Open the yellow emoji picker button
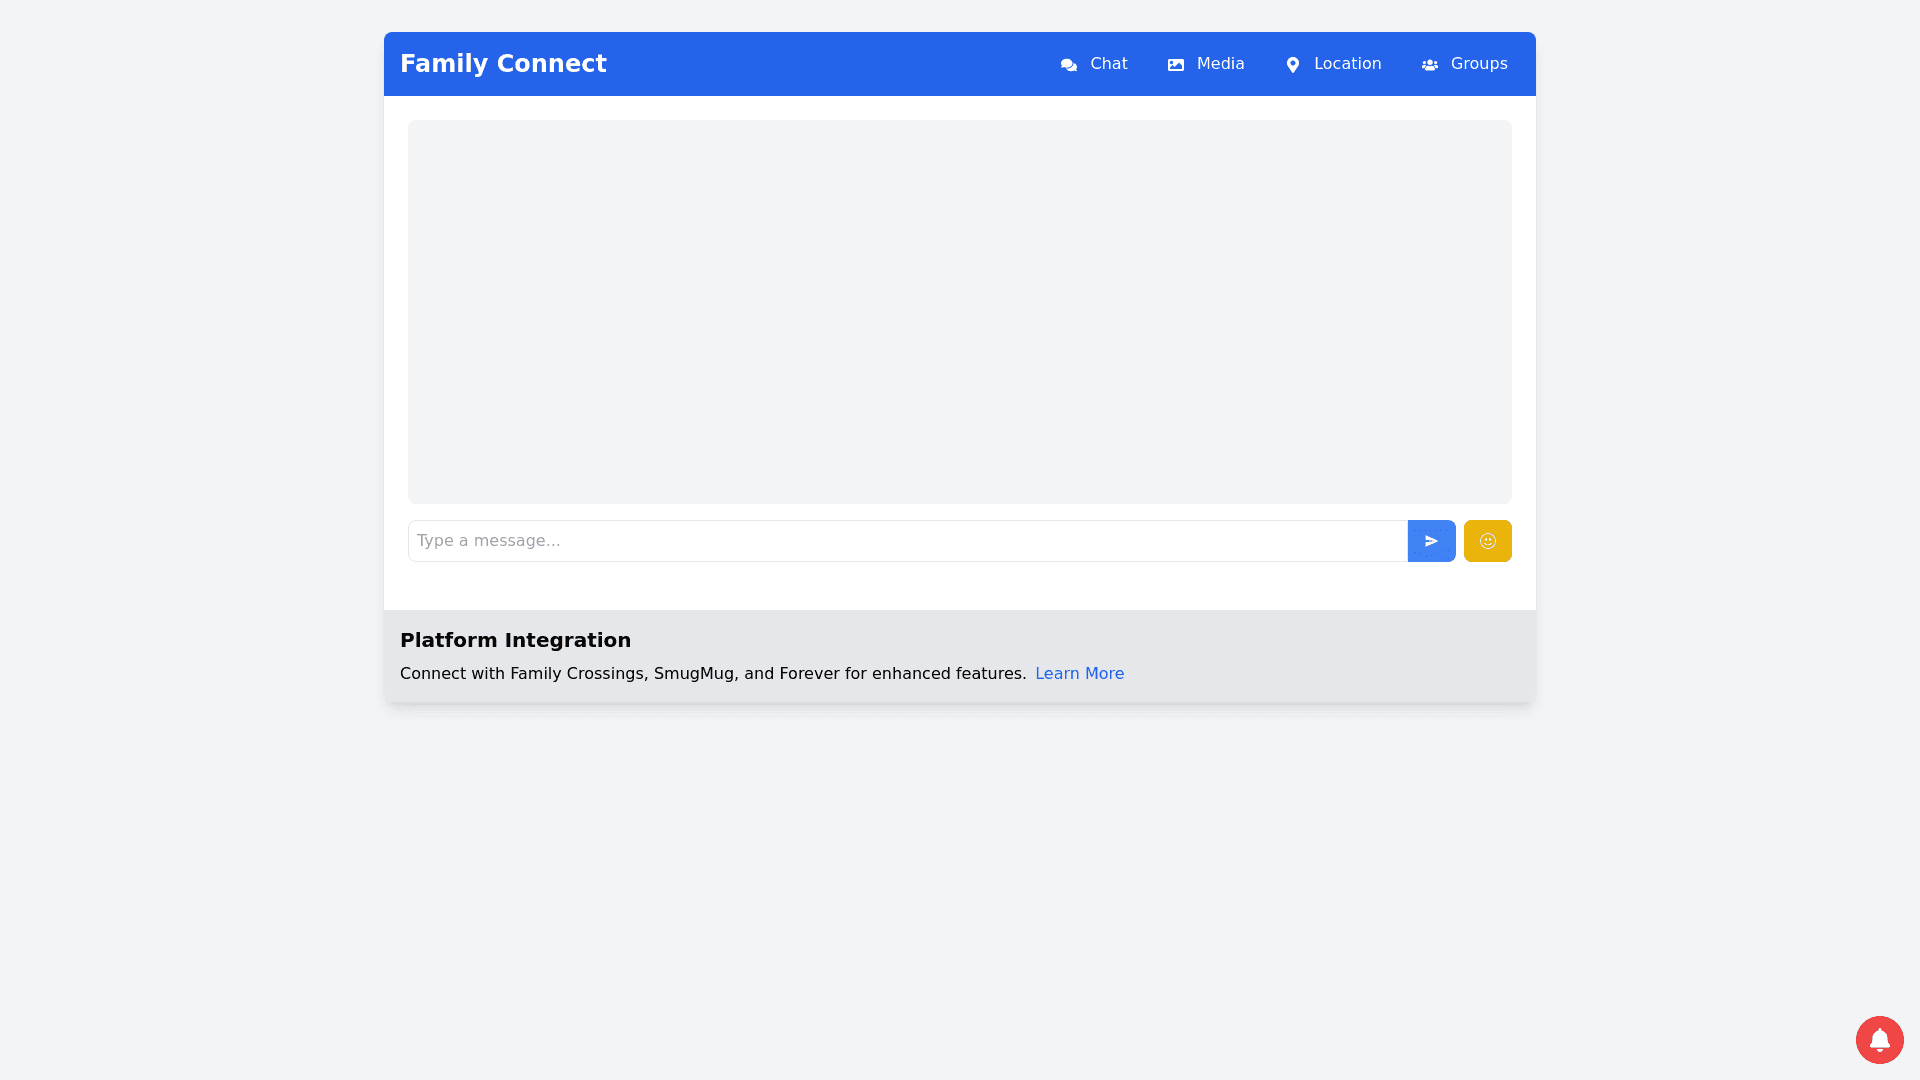The image size is (1920, 1080). (x=1487, y=541)
